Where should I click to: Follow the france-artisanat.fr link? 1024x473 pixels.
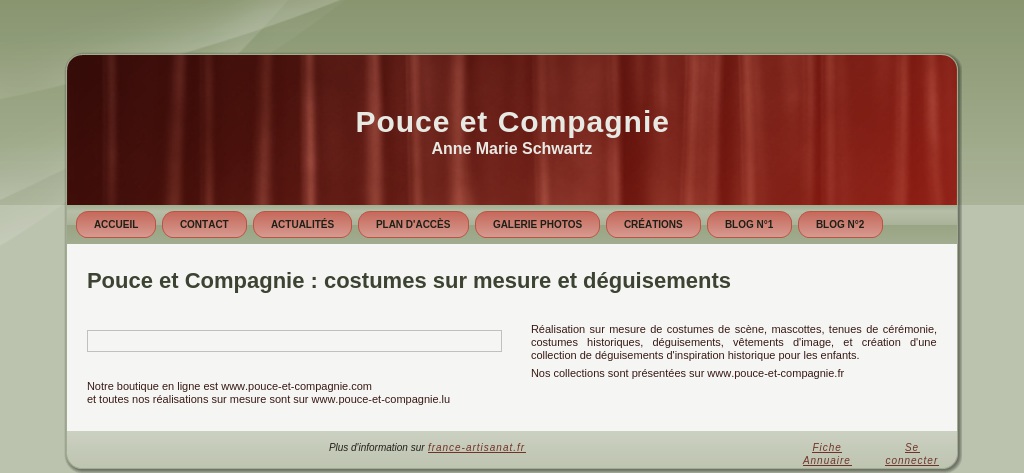pos(477,448)
